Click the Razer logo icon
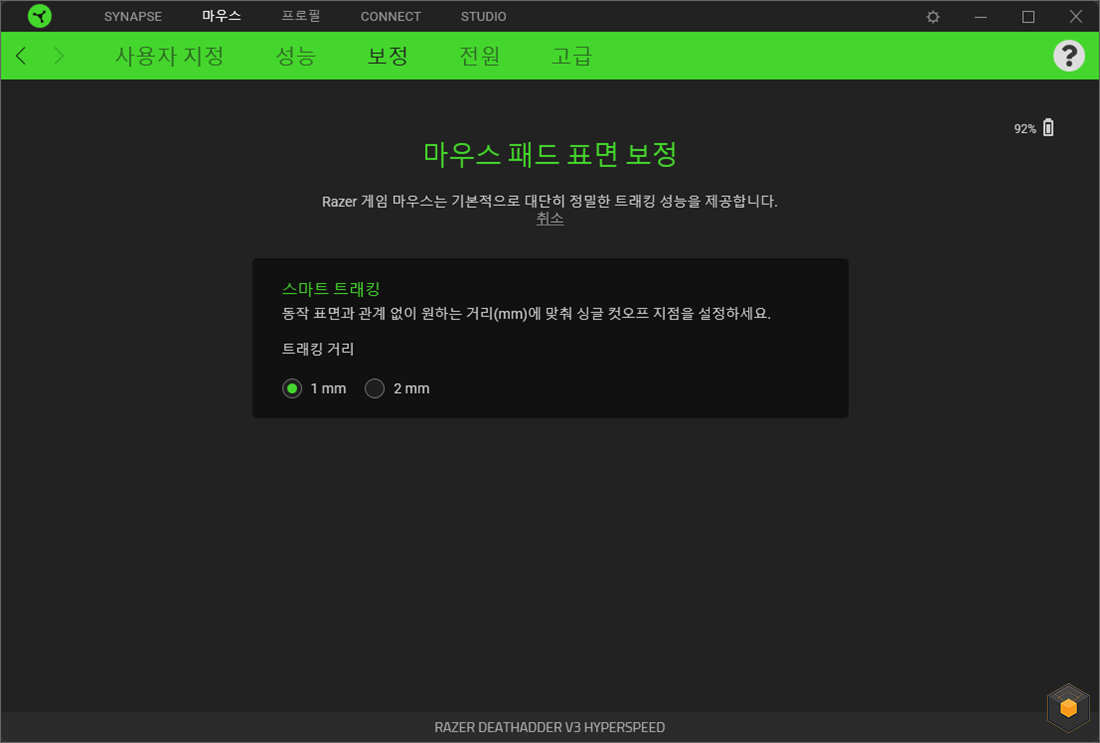The image size is (1100, 743). click(x=40, y=16)
